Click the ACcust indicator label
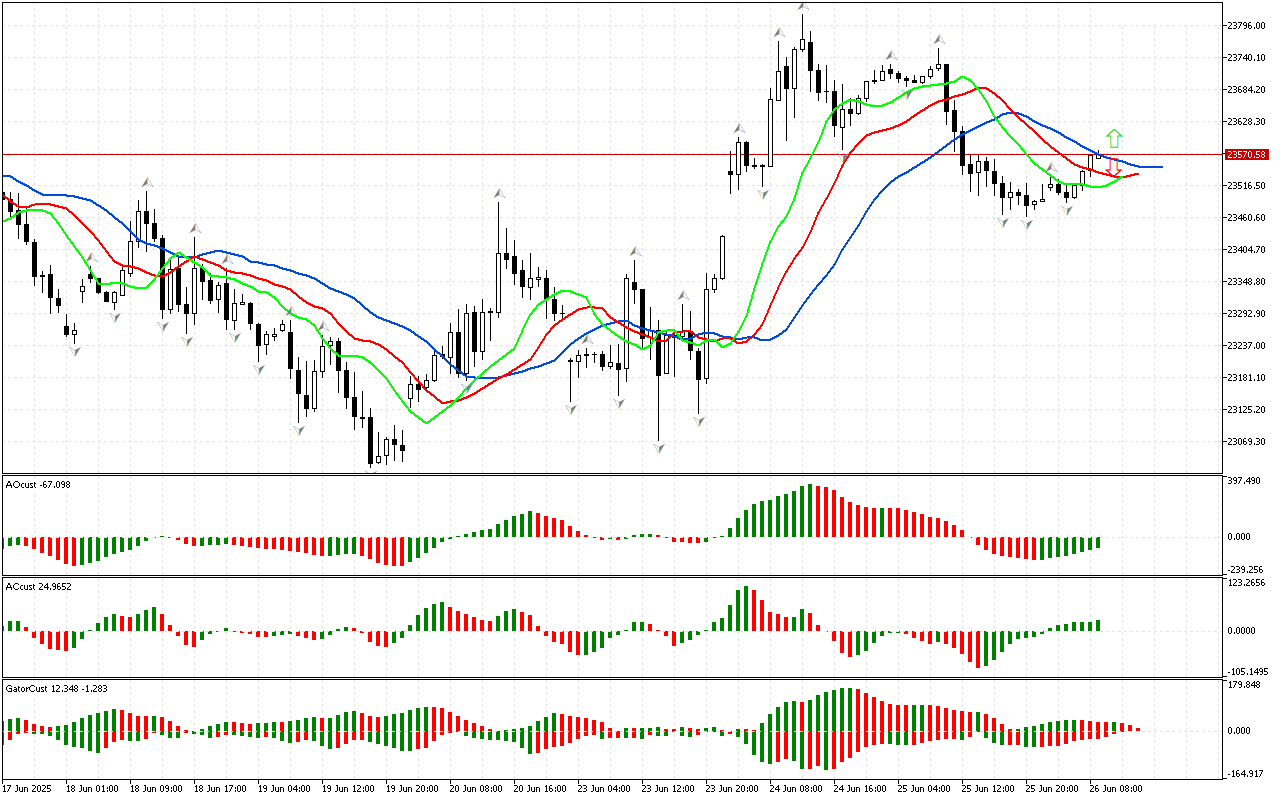 coord(38,586)
